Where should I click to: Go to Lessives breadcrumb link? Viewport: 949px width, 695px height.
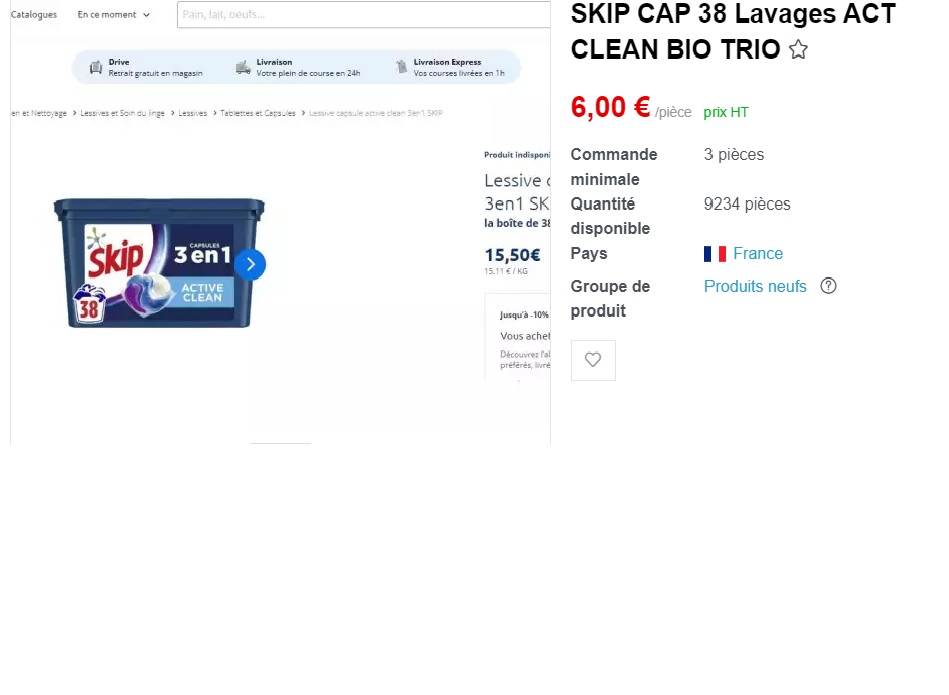tap(192, 113)
